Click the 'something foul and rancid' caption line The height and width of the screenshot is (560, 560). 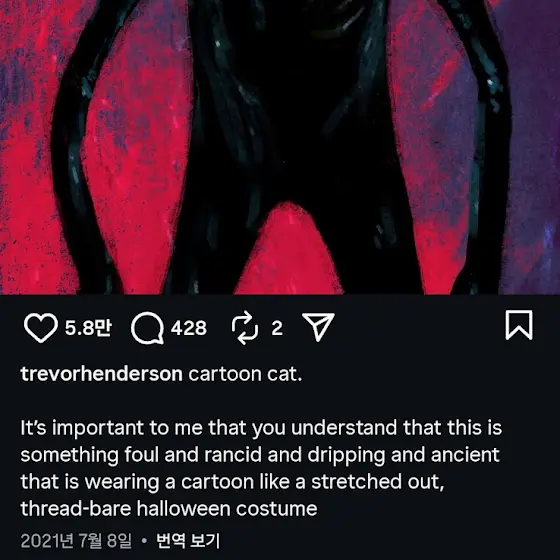[260, 455]
